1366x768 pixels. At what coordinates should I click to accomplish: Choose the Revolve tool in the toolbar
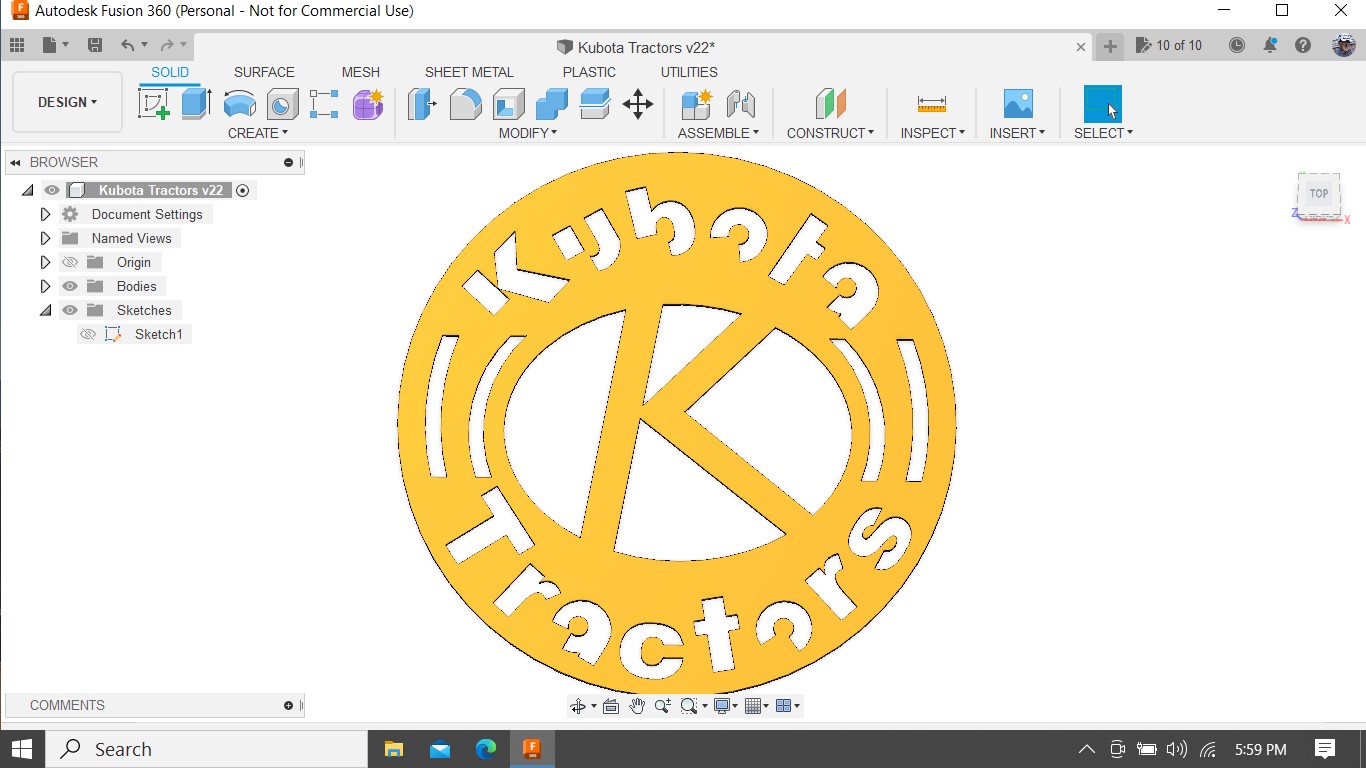239,104
